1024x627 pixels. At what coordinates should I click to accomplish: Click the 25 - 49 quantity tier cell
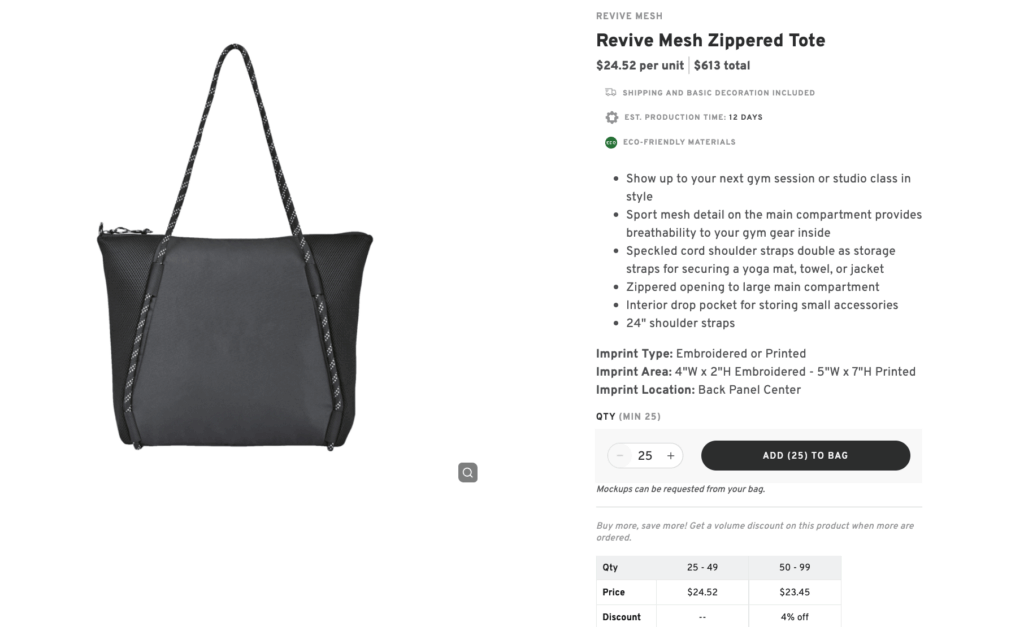point(702,567)
